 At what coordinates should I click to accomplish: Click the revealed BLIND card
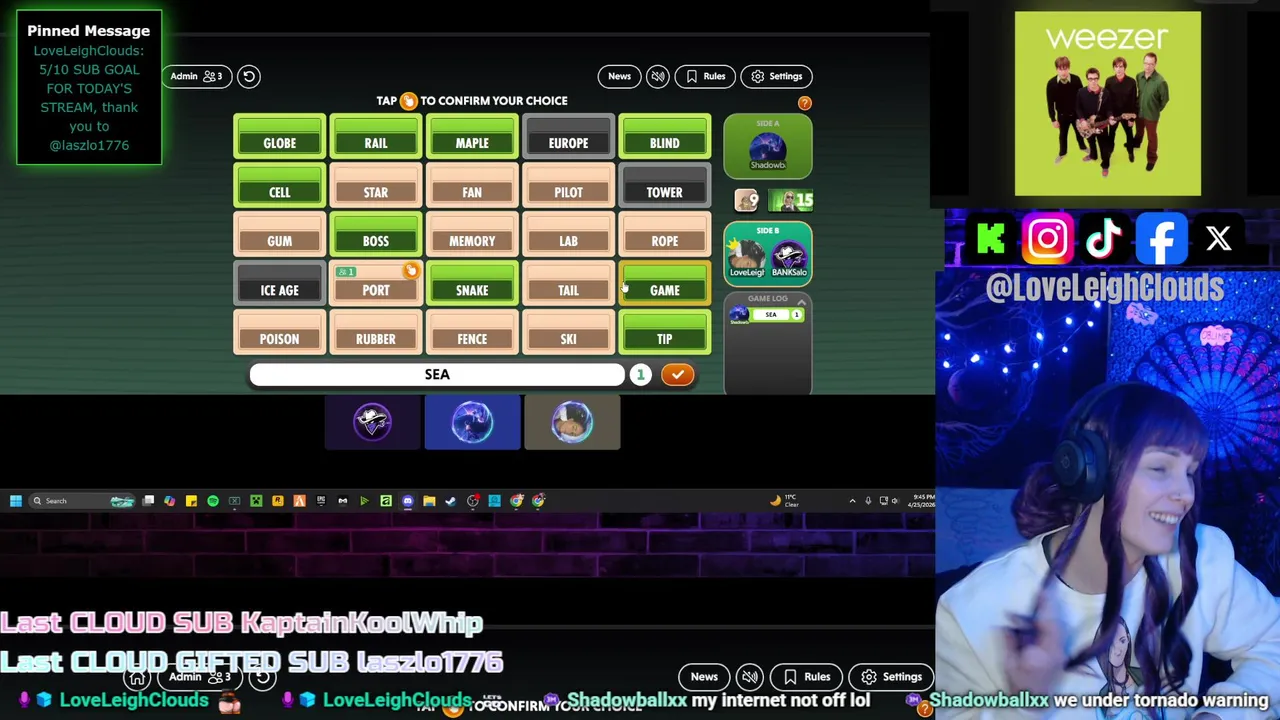pos(665,138)
